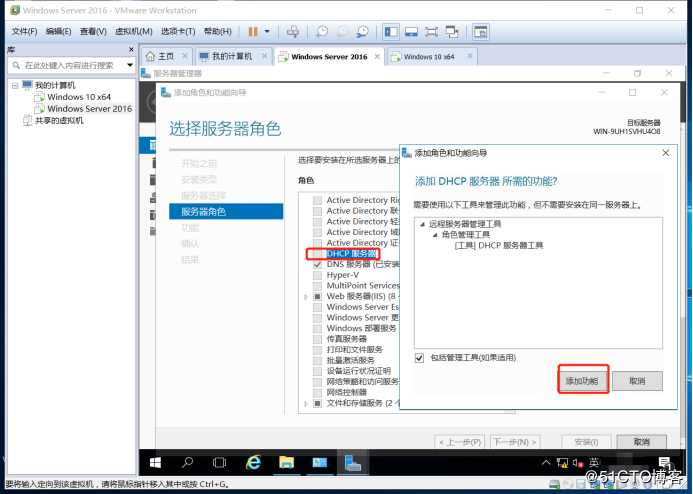Image resolution: width=693 pixels, height=494 pixels.
Task: Collapse 角色管理工具 tree node
Action: pos(435,235)
